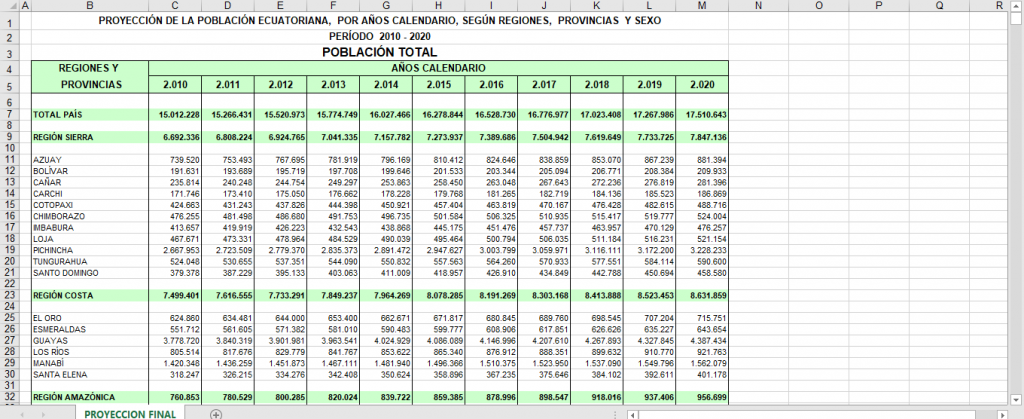Add a new sheet with the plus icon
Viewport: 1024px width, 419px height.
(216, 414)
